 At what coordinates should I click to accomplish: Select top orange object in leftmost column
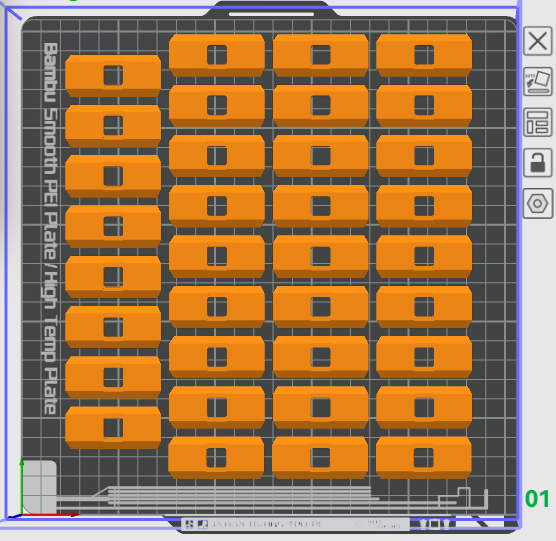click(x=113, y=76)
